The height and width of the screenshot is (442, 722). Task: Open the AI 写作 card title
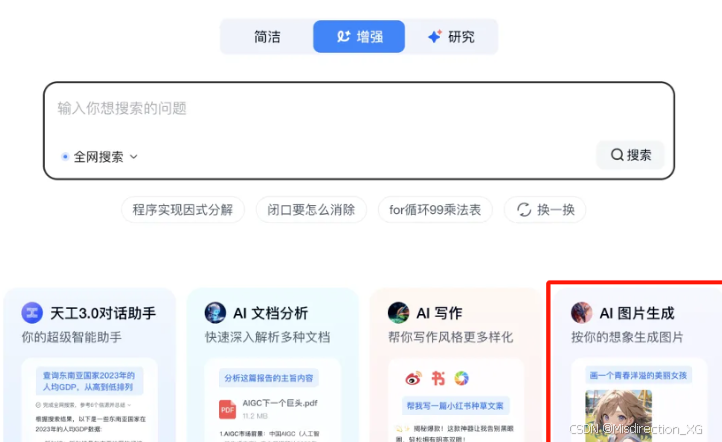439,314
